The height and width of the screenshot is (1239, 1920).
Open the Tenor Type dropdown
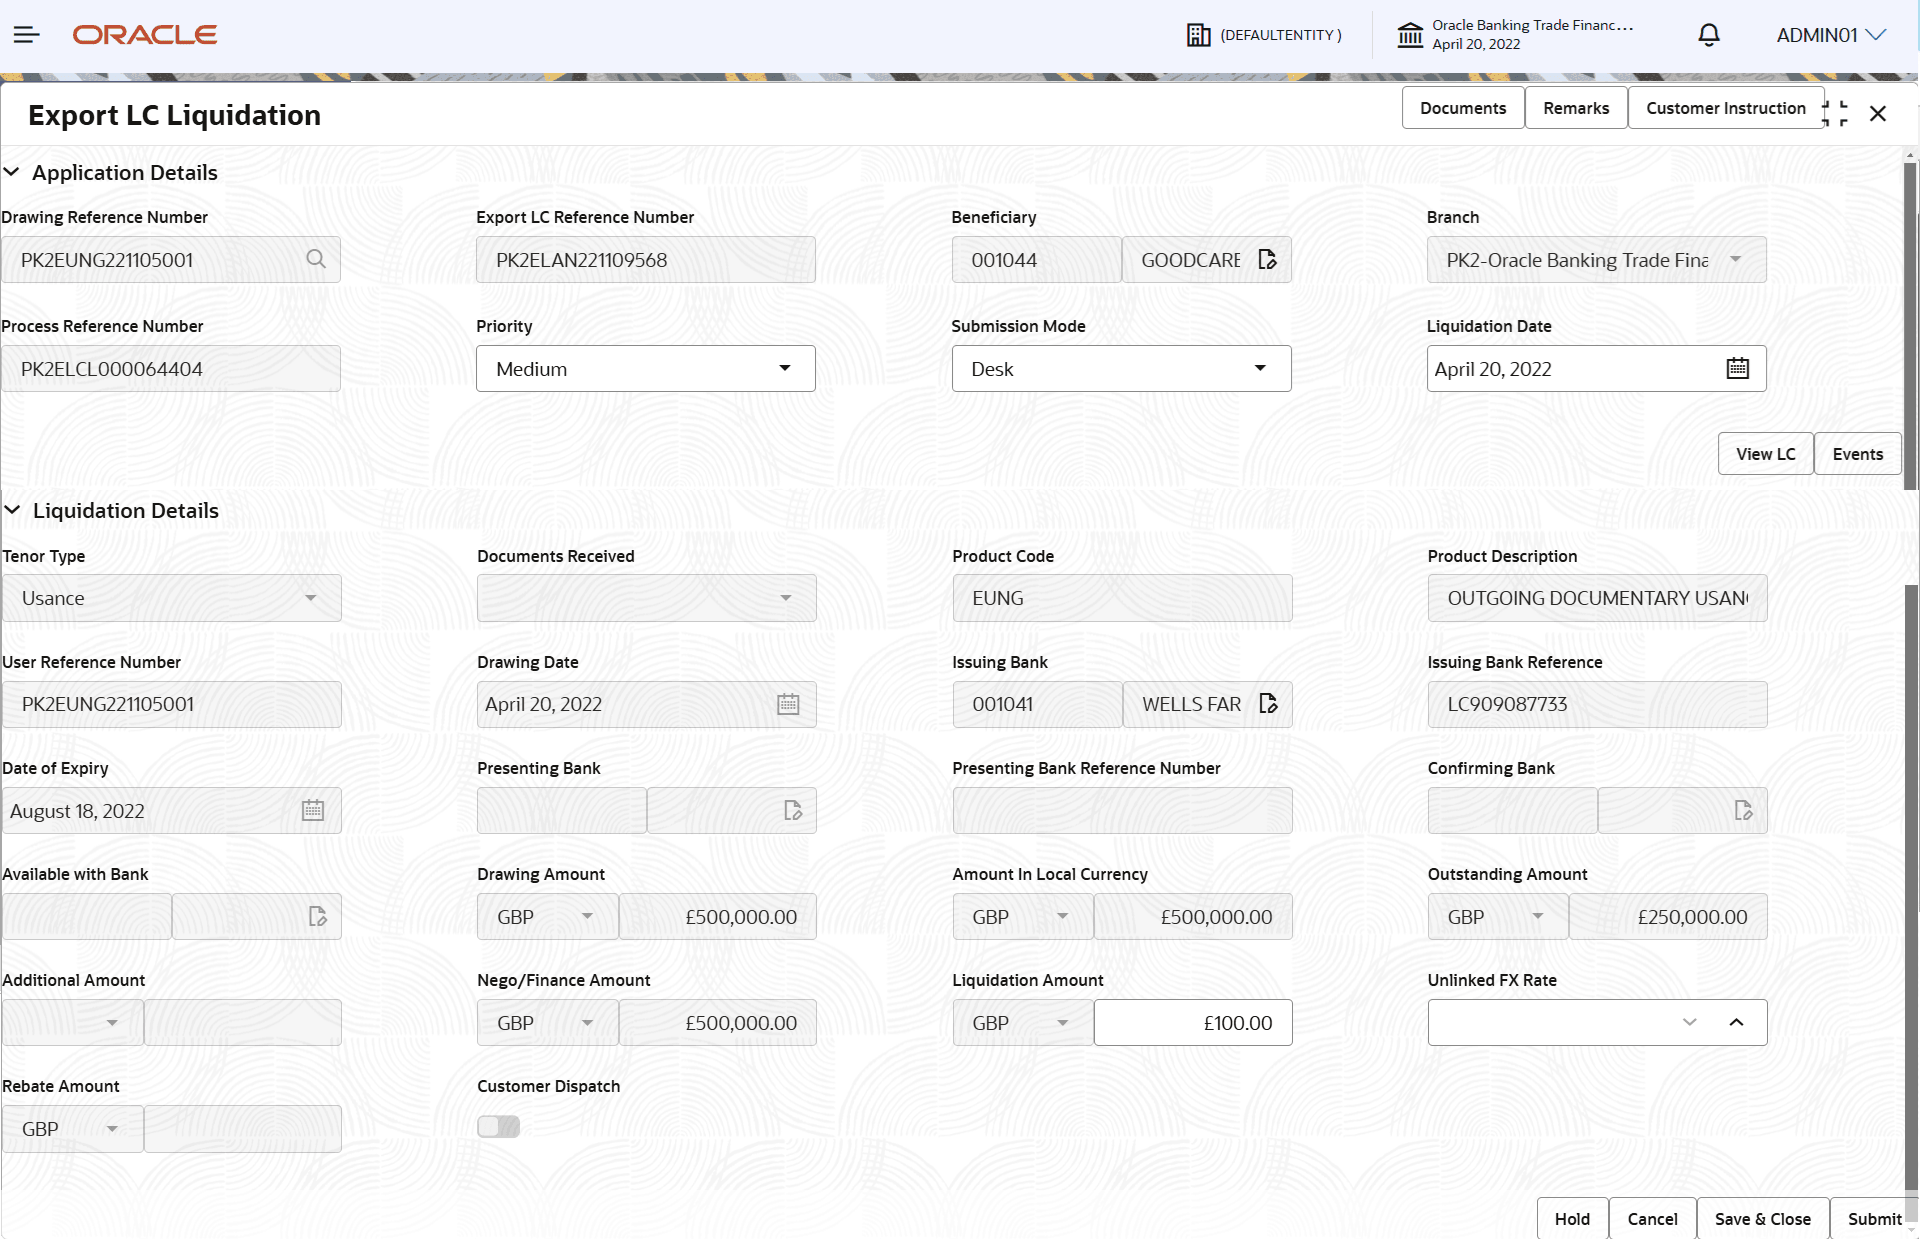(310, 597)
